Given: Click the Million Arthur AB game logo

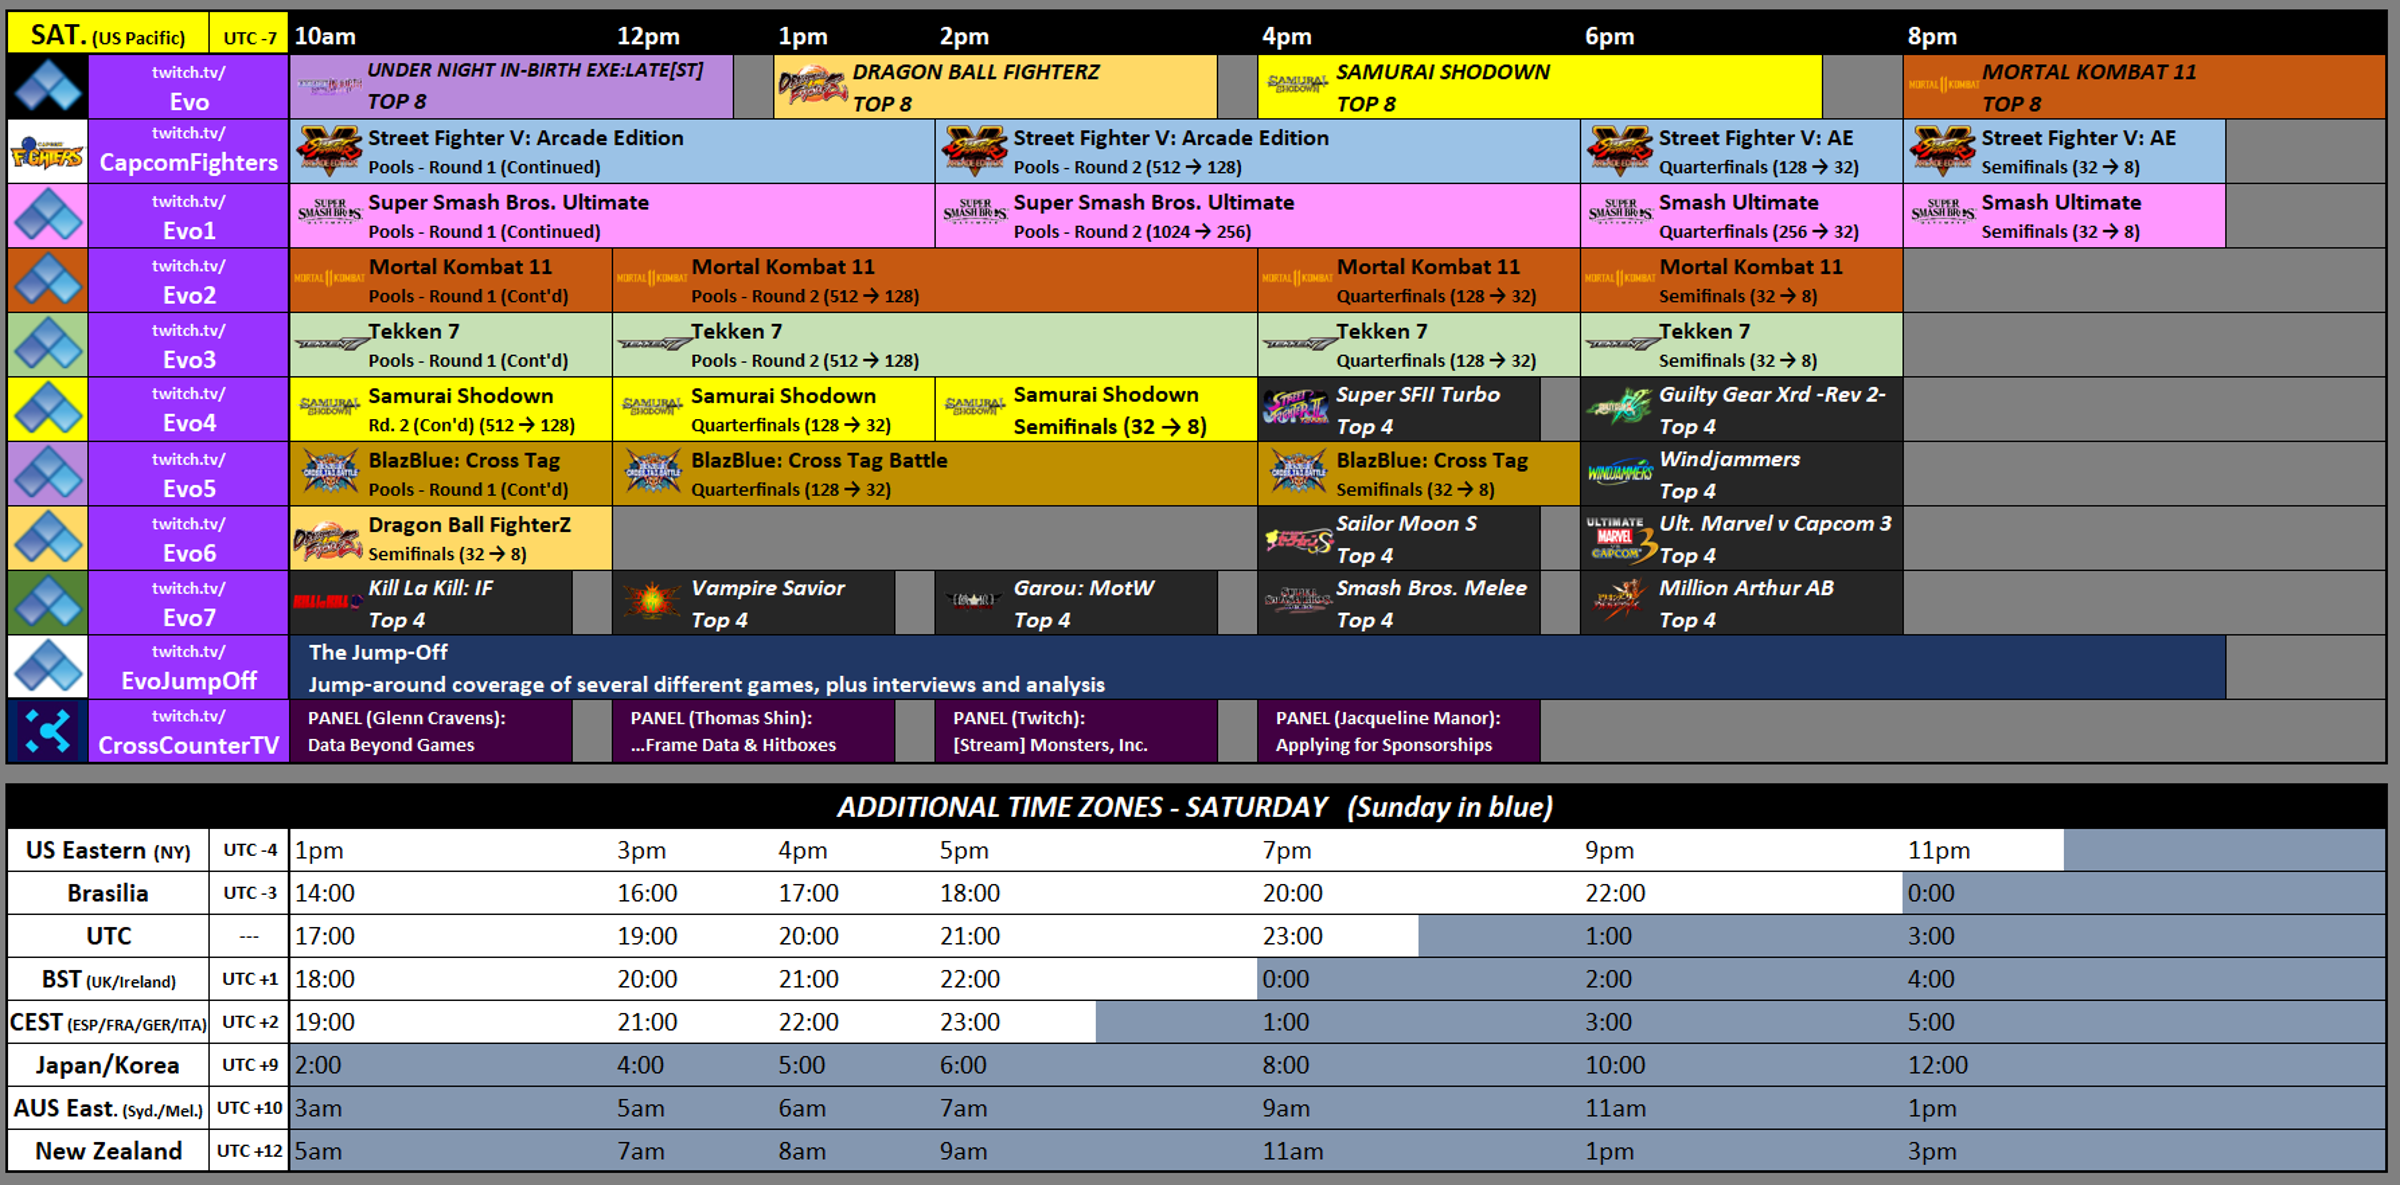Looking at the screenshot, I should point(1619,601).
